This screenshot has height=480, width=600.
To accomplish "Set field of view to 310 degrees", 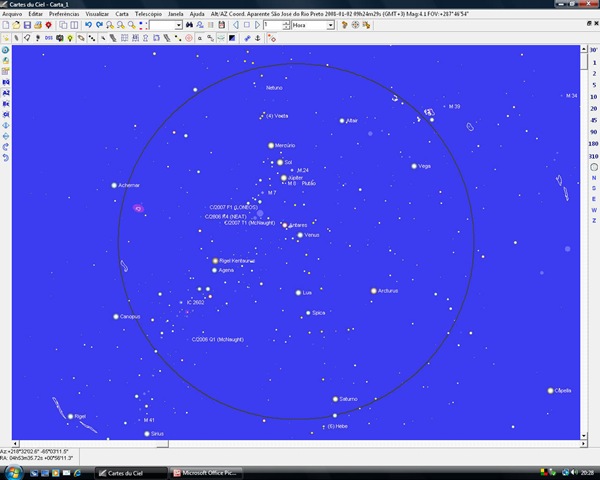I will point(593,156).
